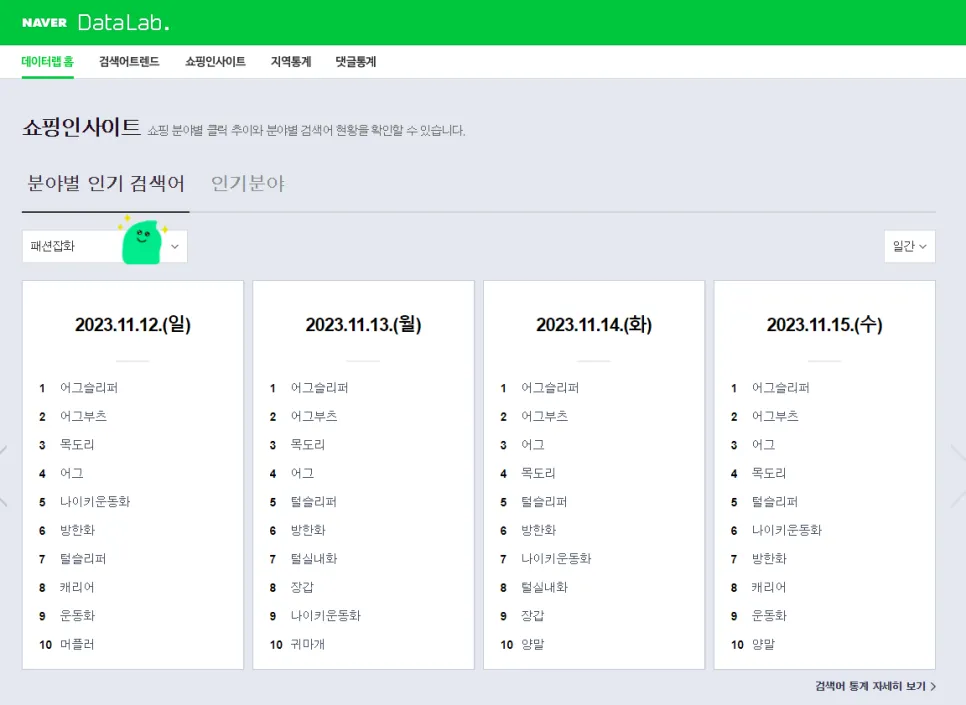Viewport: 966px width, 705px height.
Task: Click 어그슬리퍼 in the 2023.11.15 list
Action: click(x=781, y=388)
